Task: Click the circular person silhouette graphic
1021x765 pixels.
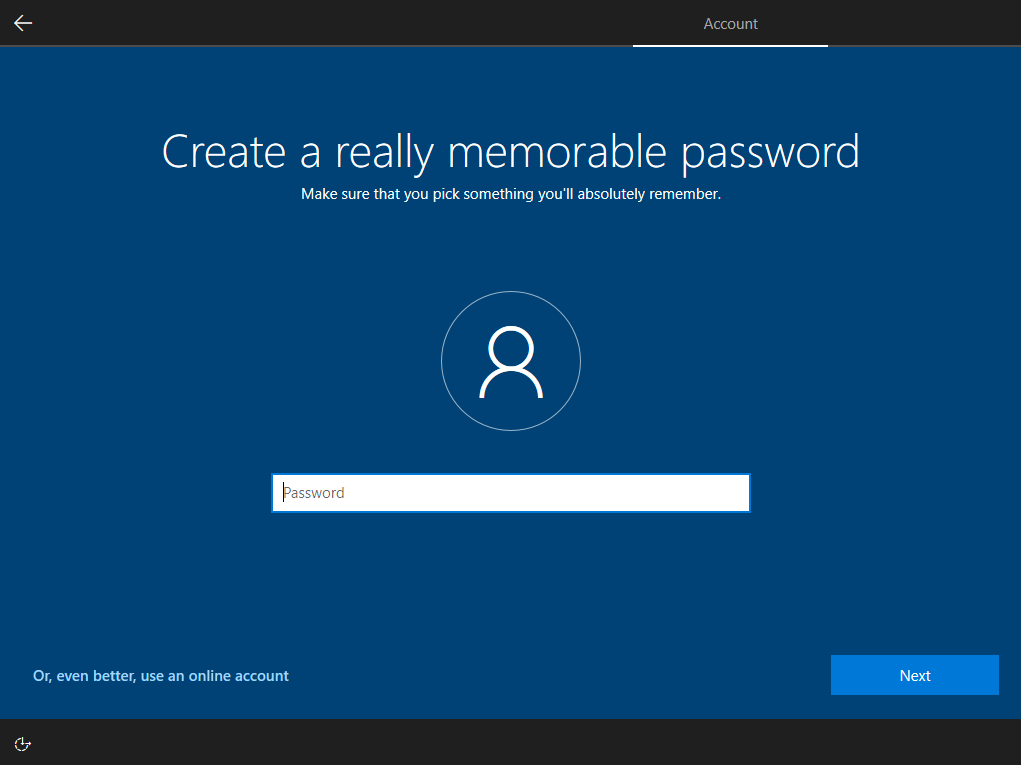Action: point(511,361)
